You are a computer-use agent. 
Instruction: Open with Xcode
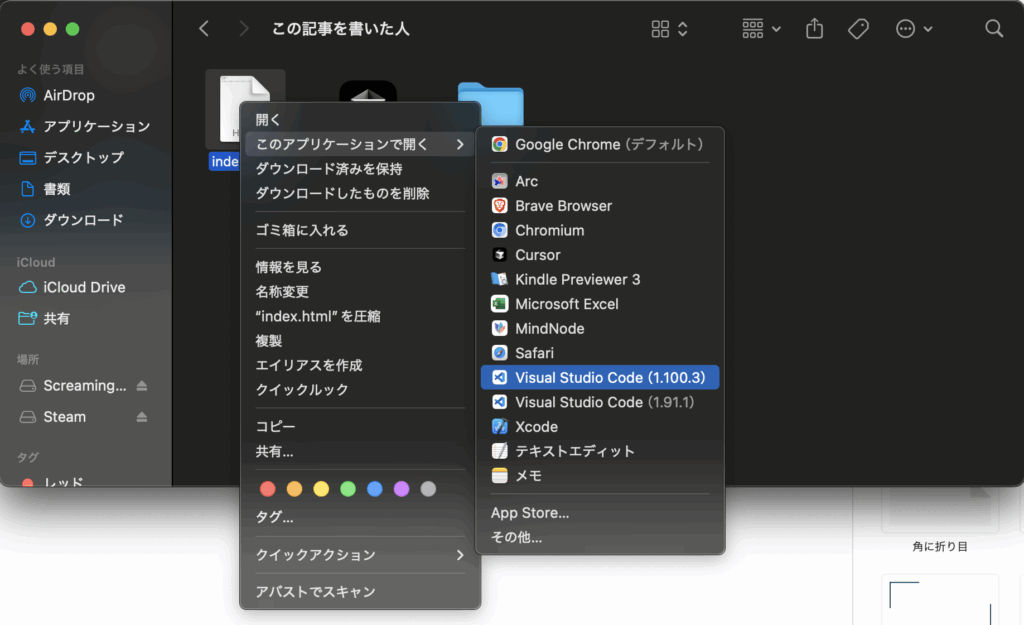[600, 426]
